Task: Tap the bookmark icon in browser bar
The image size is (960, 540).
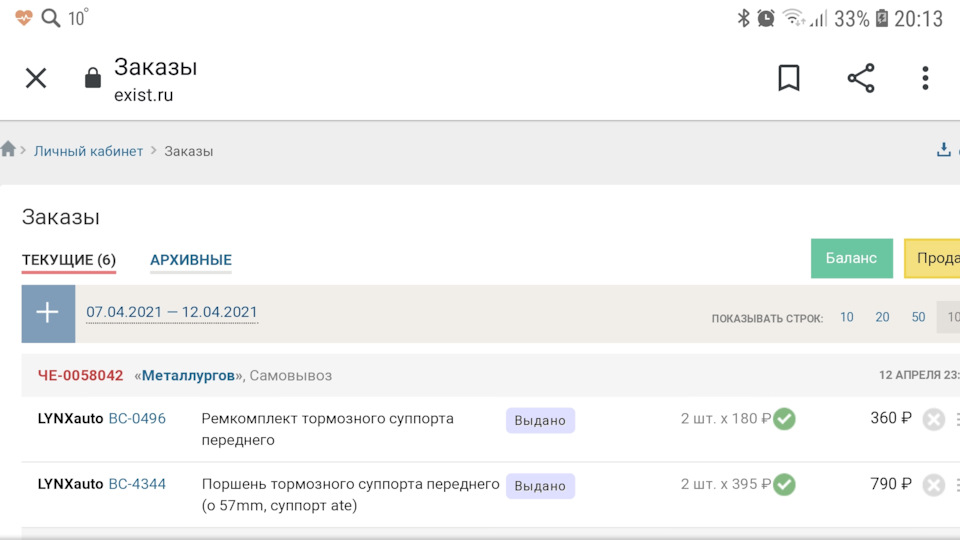Action: coord(789,78)
